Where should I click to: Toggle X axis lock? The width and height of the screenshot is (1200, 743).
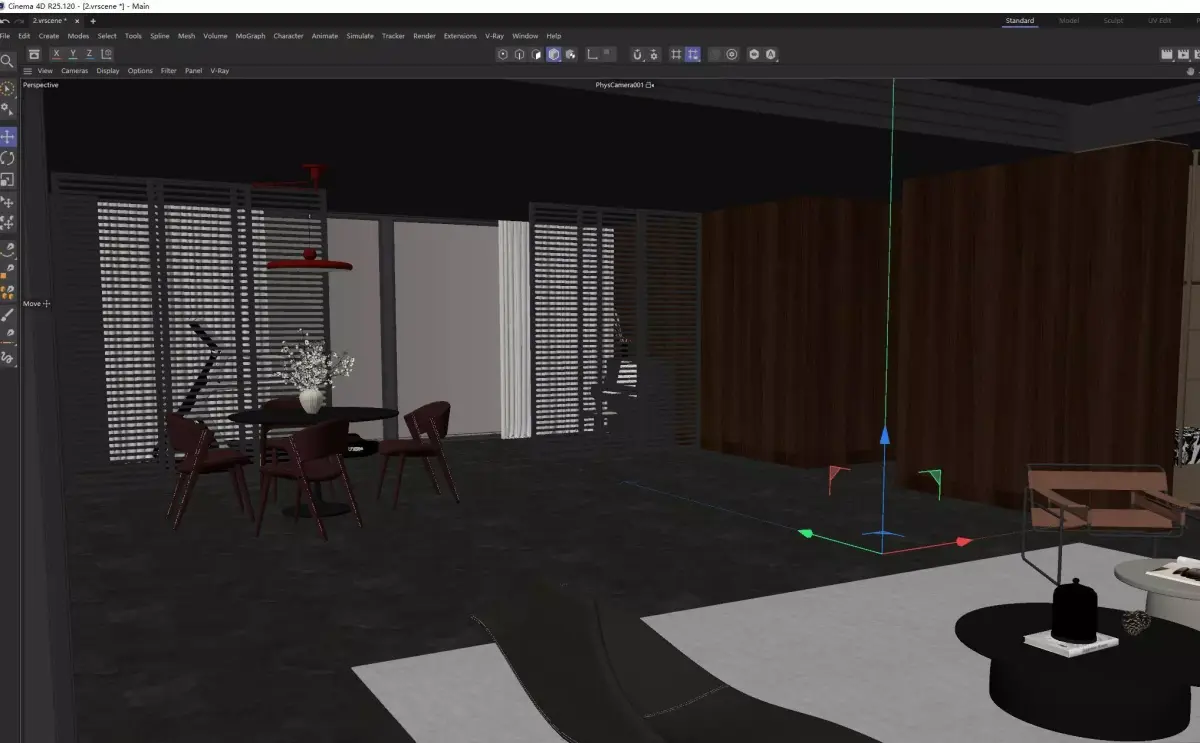pyautogui.click(x=56, y=54)
